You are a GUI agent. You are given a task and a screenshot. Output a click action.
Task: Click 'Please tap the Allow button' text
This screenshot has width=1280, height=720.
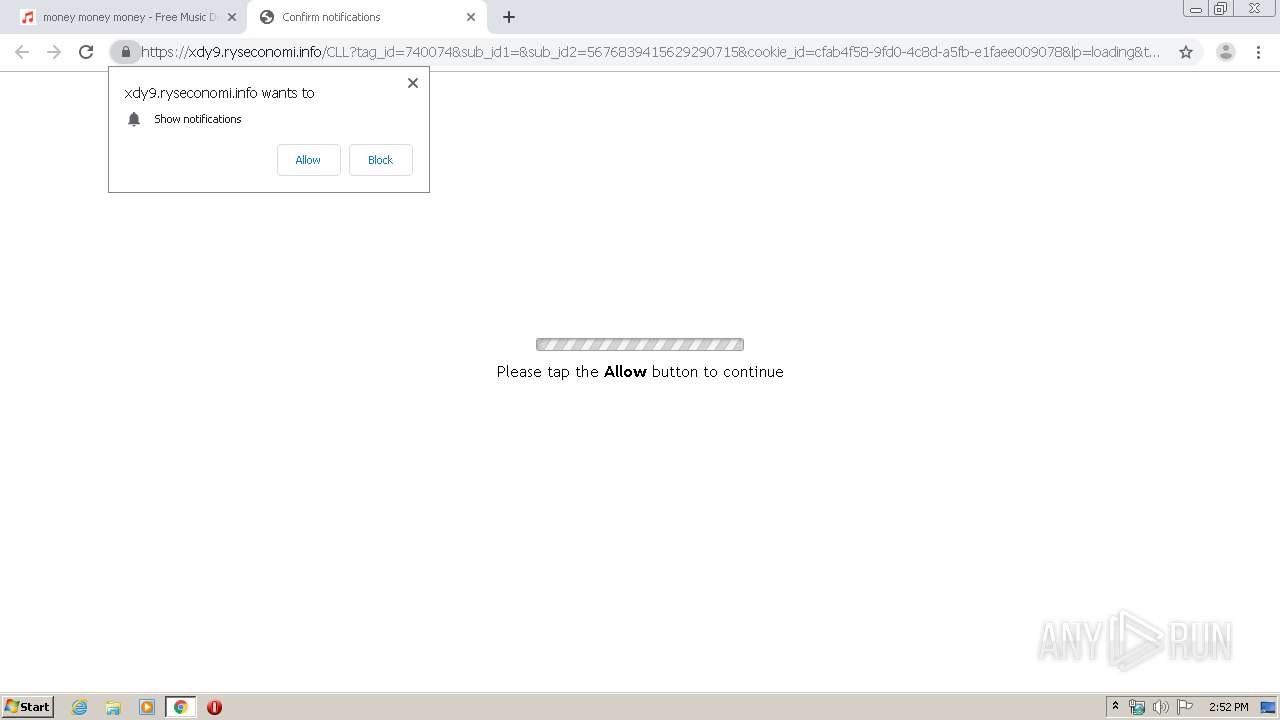click(640, 372)
